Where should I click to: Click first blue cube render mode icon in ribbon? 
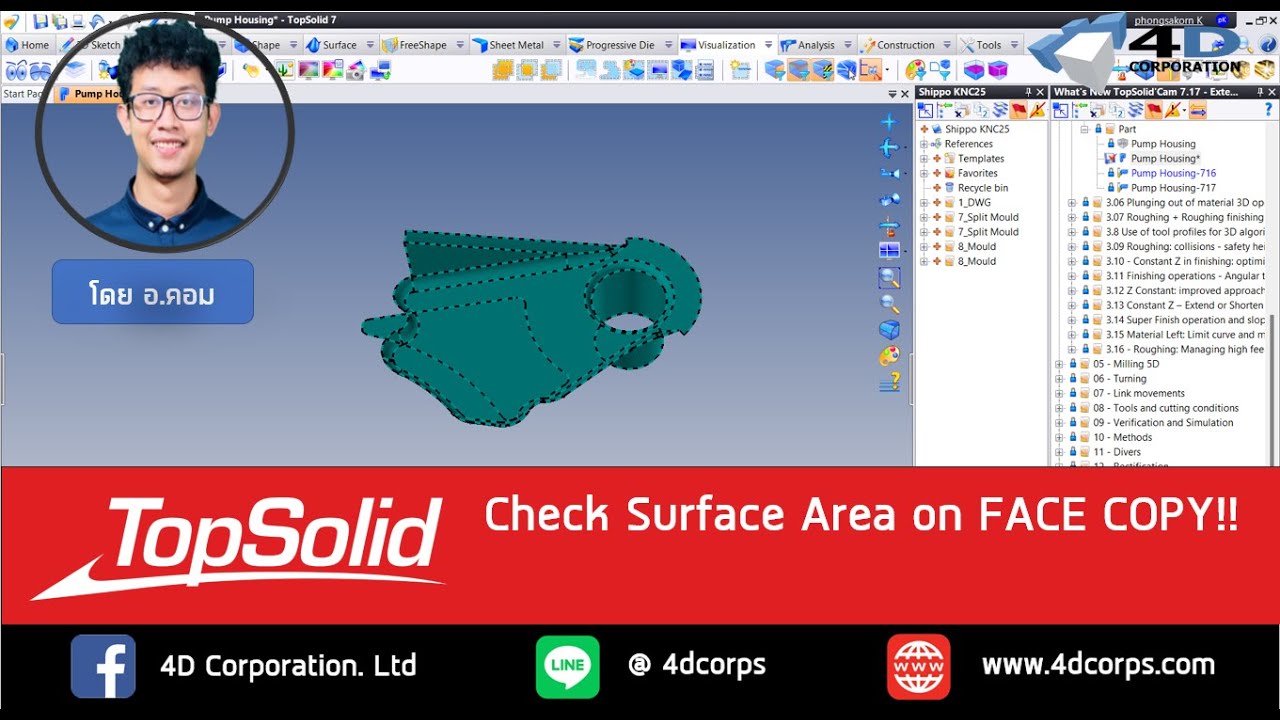tap(775, 70)
